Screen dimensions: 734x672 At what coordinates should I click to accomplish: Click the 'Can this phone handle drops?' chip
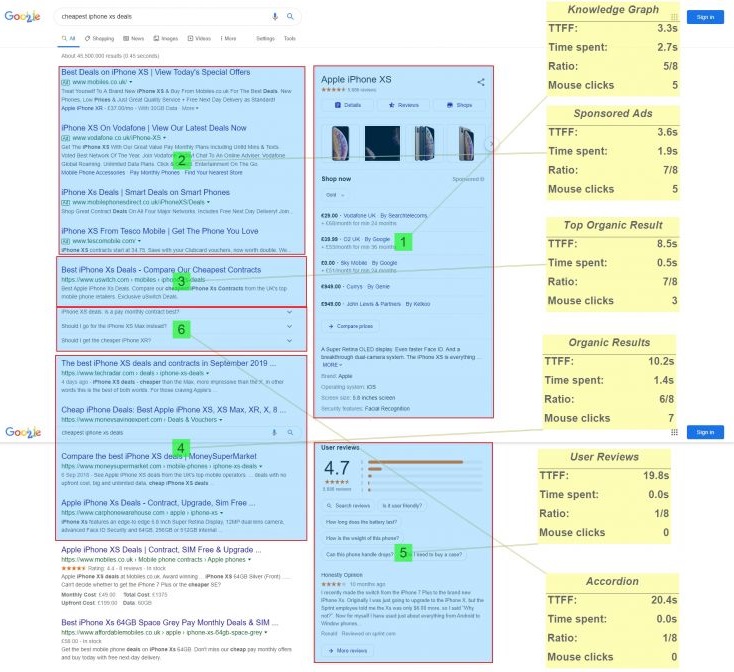point(360,555)
